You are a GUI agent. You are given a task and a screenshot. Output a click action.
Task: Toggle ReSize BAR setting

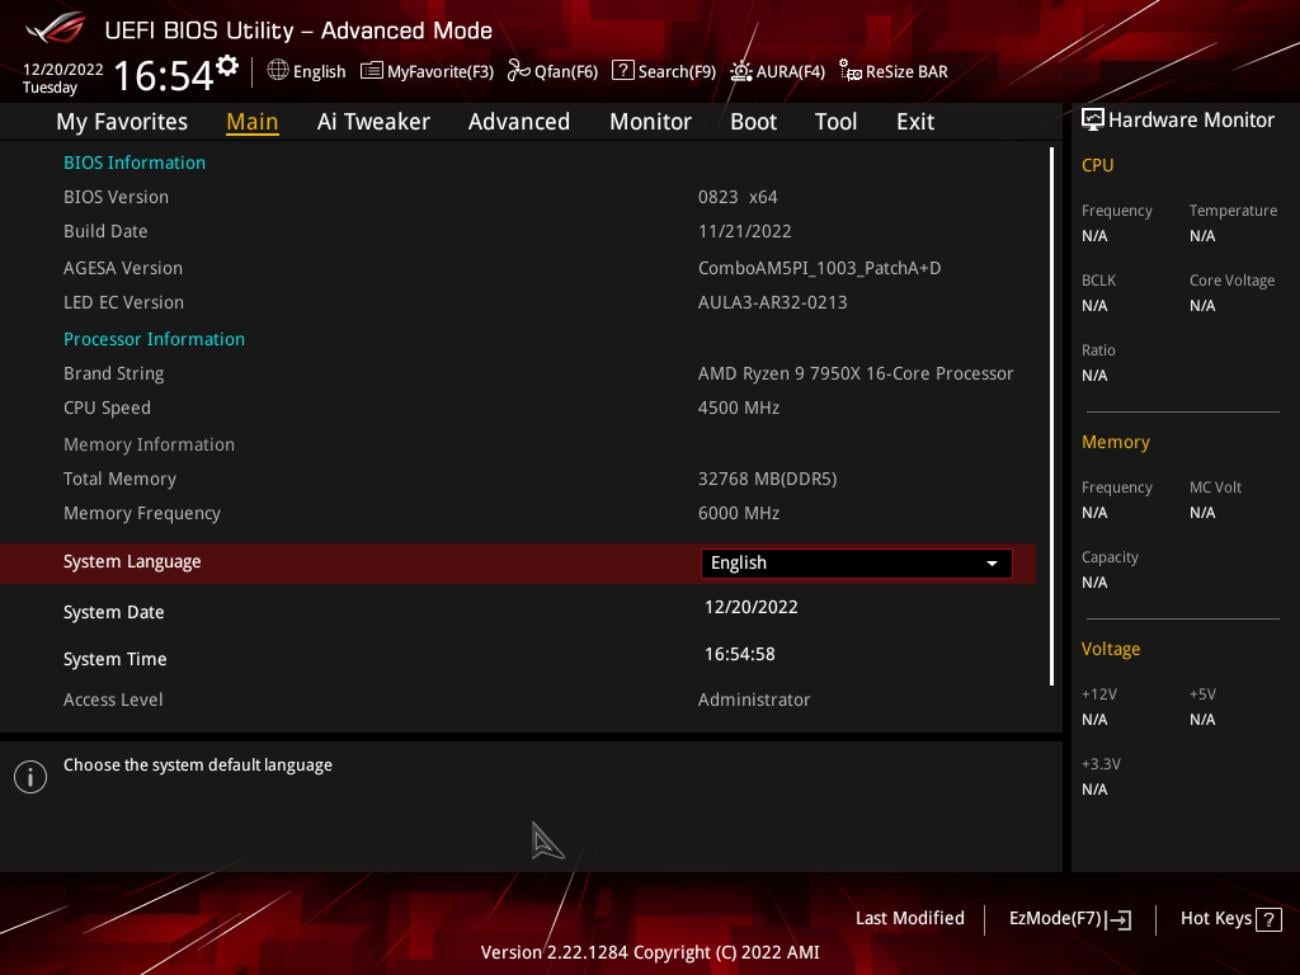(x=893, y=71)
